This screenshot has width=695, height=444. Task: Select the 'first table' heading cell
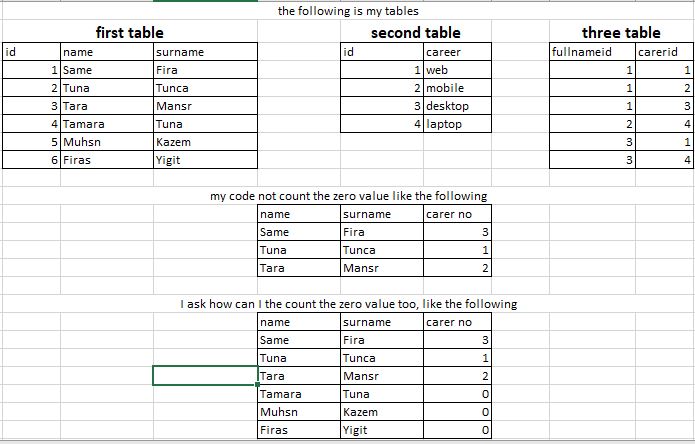coord(129,32)
